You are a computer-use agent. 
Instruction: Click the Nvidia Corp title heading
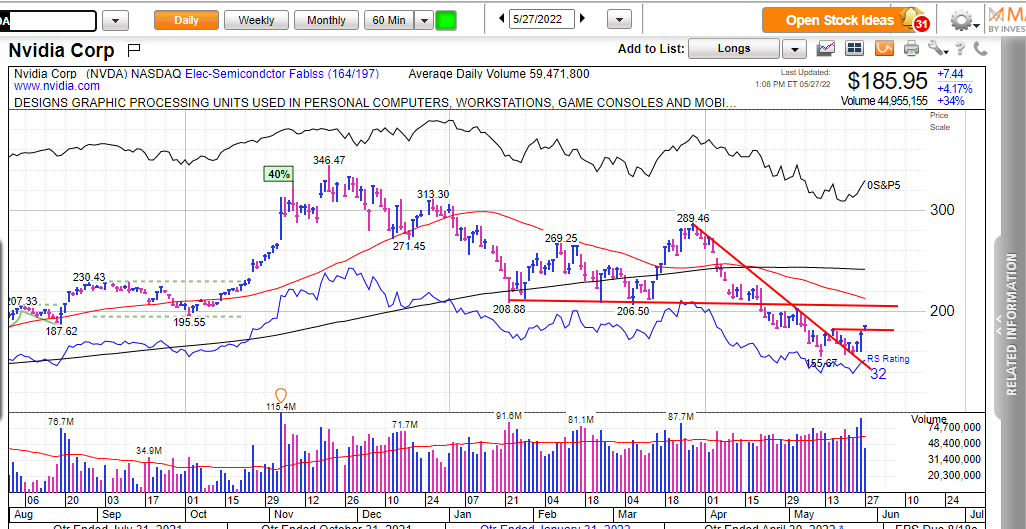[62, 50]
